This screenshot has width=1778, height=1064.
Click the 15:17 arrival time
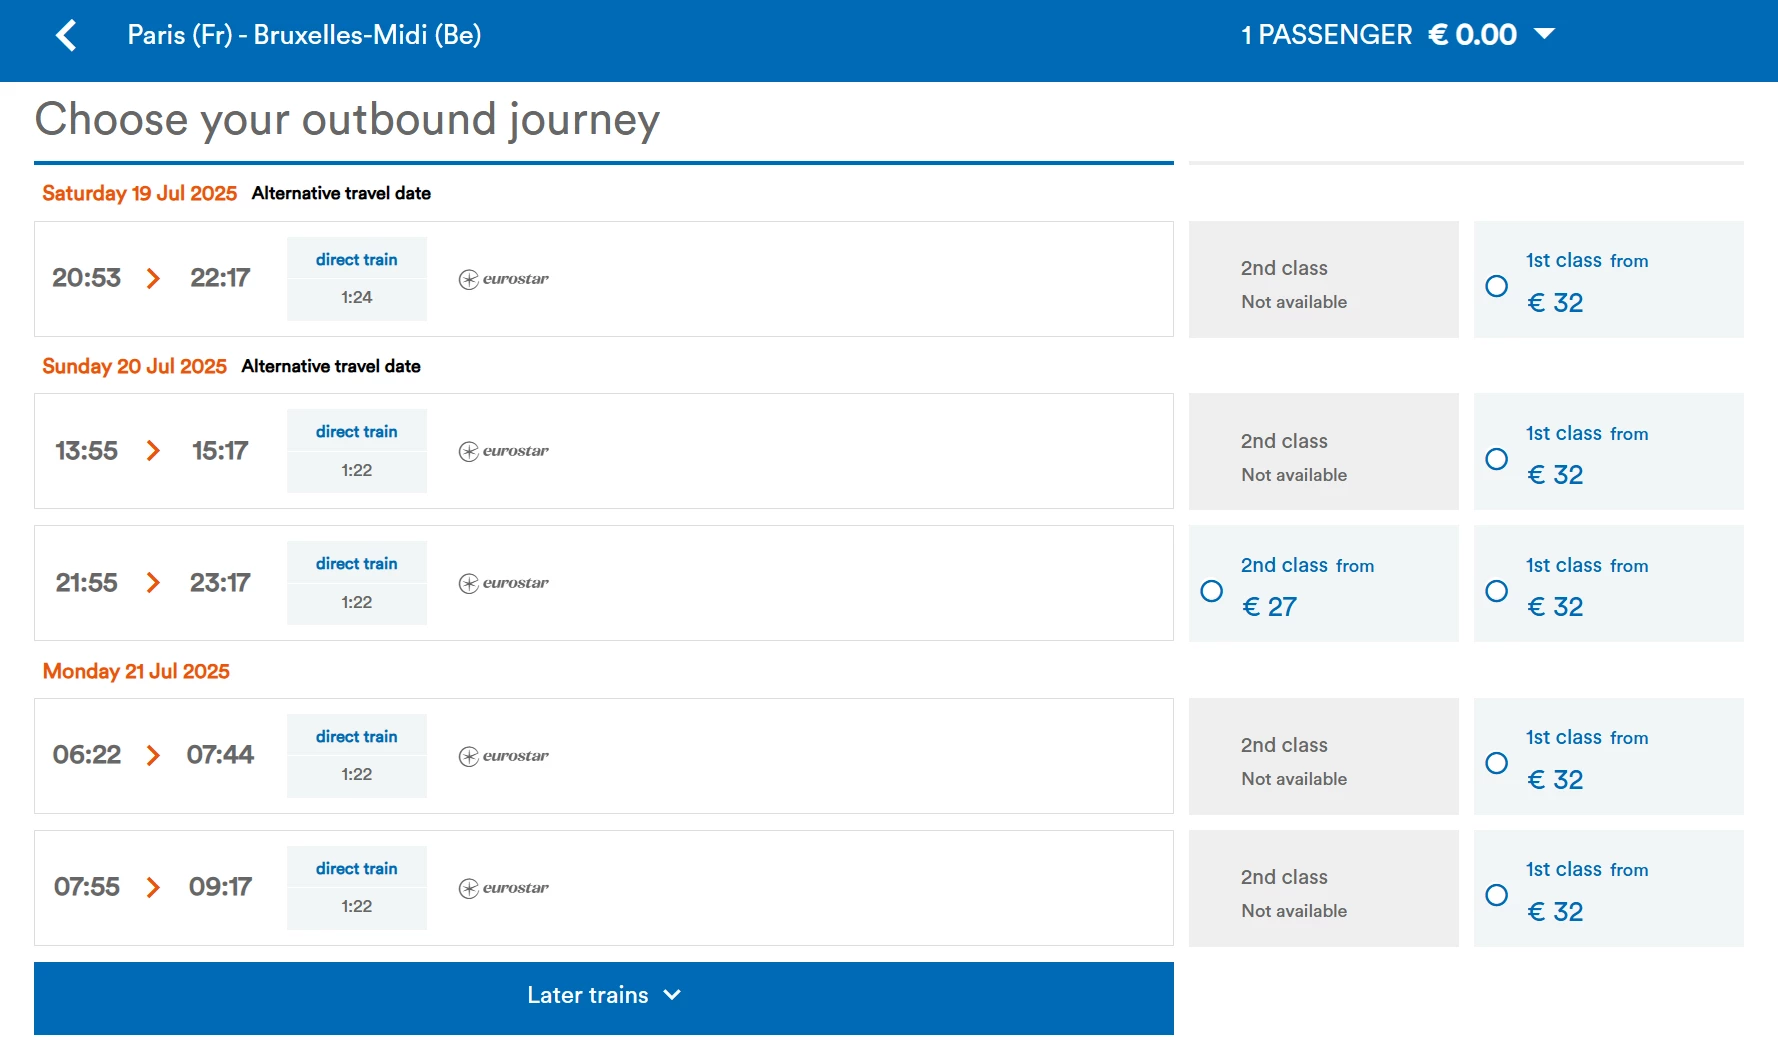pos(220,451)
